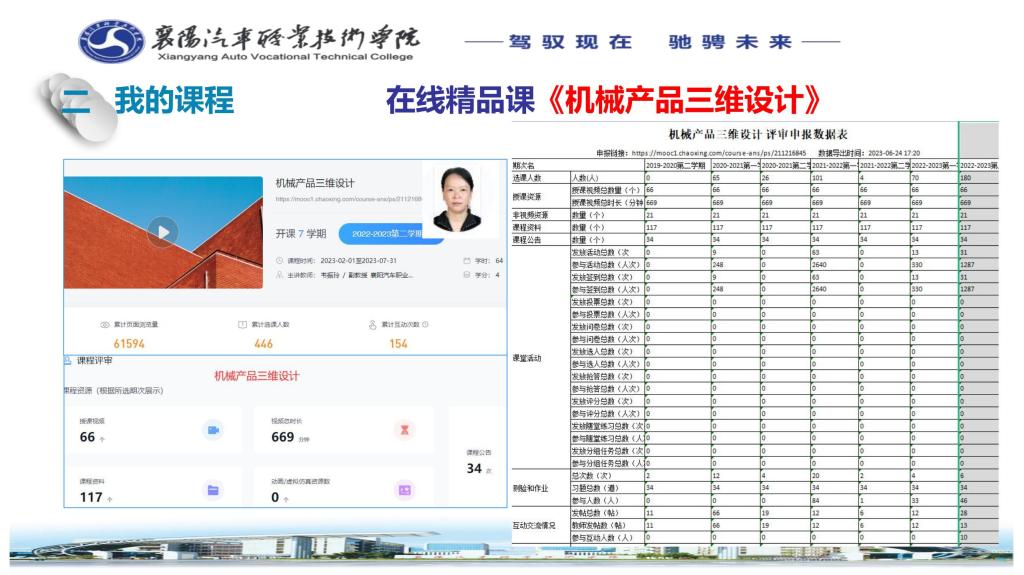The image size is (1024, 575).
Task: Click the 课程公告 count of 34
Action: 475,468
